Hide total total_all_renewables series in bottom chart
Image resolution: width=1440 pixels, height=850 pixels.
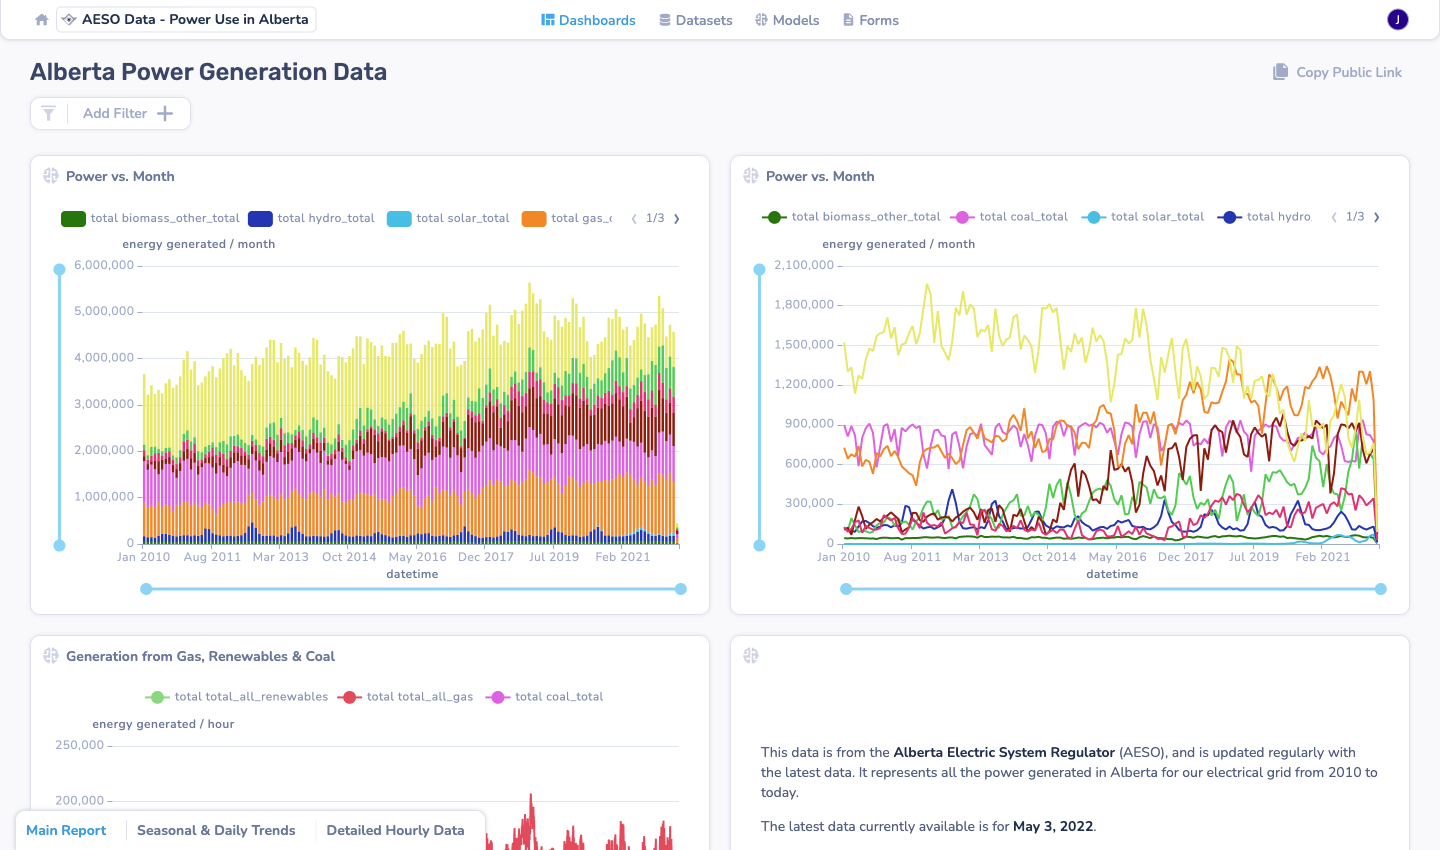[237, 697]
